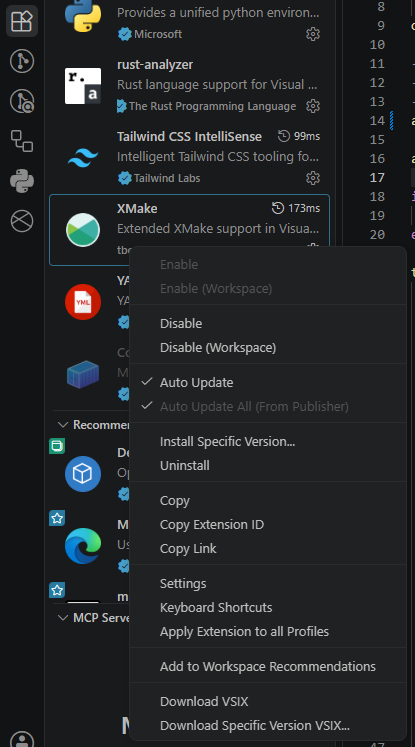
Task: Click the gear icon for rust-analyzer
Action: (313, 106)
